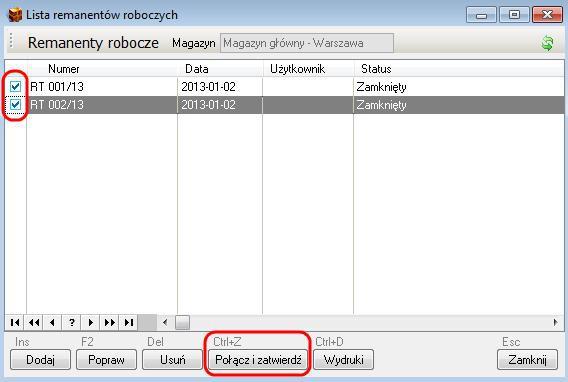The width and height of the screenshot is (568, 382).
Task: Maximize the Lista remanentów roboczych window
Action: [514, 15]
